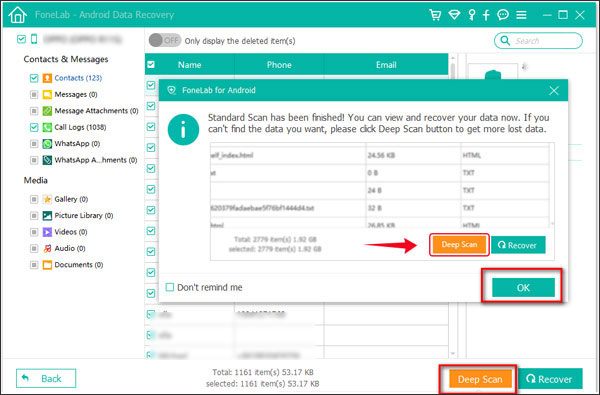Click the contact list scrollbar up arrow
600x395 pixels.
click(x=453, y=58)
